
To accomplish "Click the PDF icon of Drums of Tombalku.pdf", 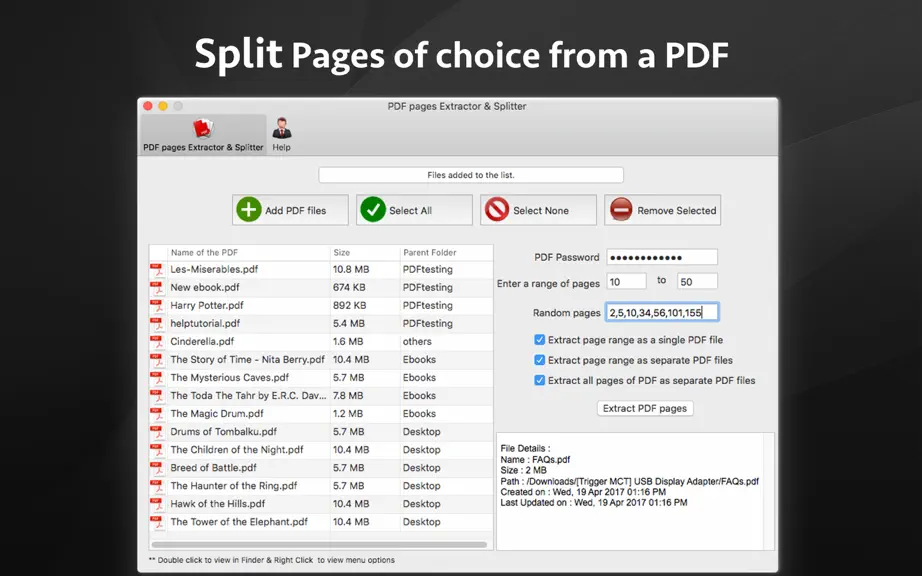I will [x=157, y=431].
